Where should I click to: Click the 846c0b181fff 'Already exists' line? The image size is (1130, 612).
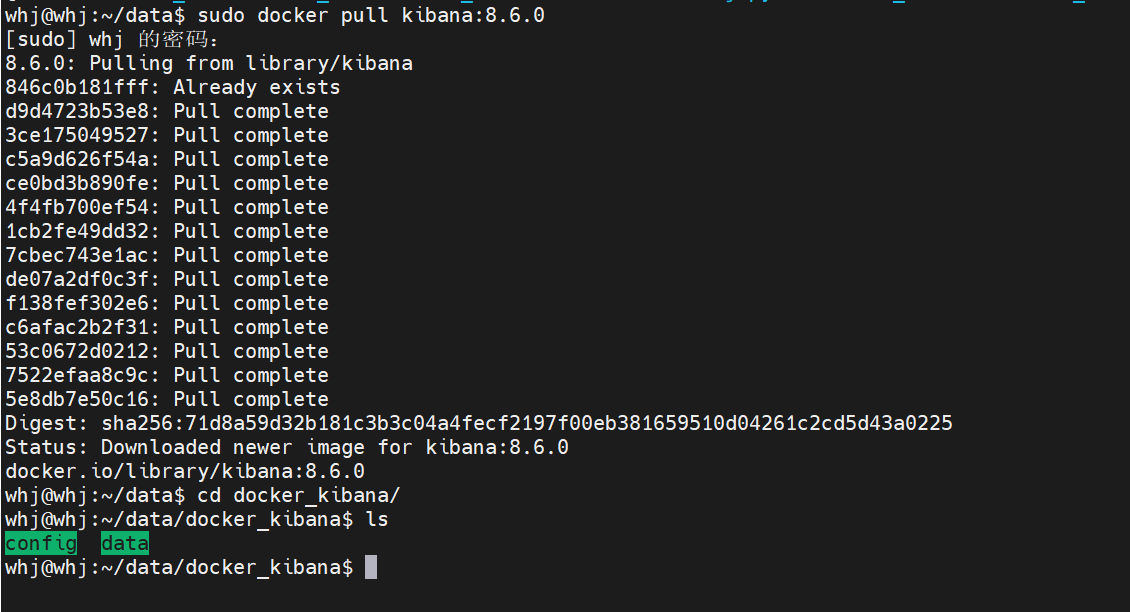coord(172,87)
